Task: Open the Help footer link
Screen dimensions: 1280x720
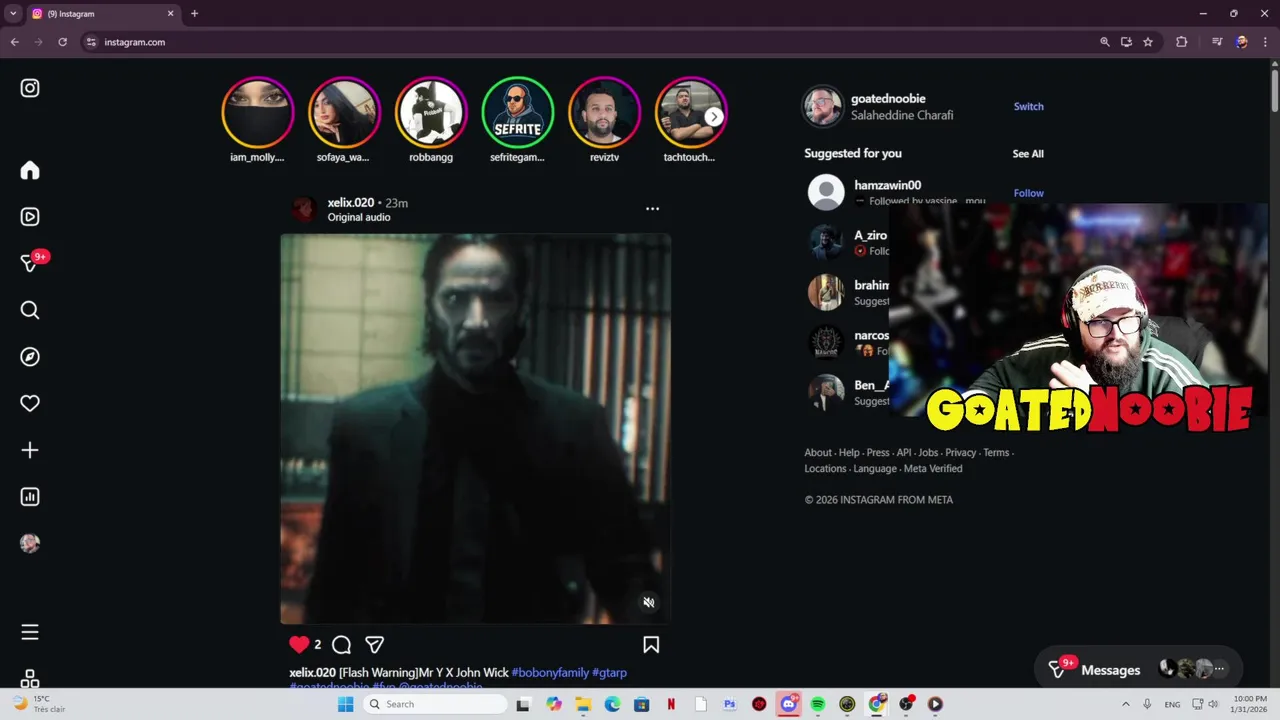Action: click(849, 452)
